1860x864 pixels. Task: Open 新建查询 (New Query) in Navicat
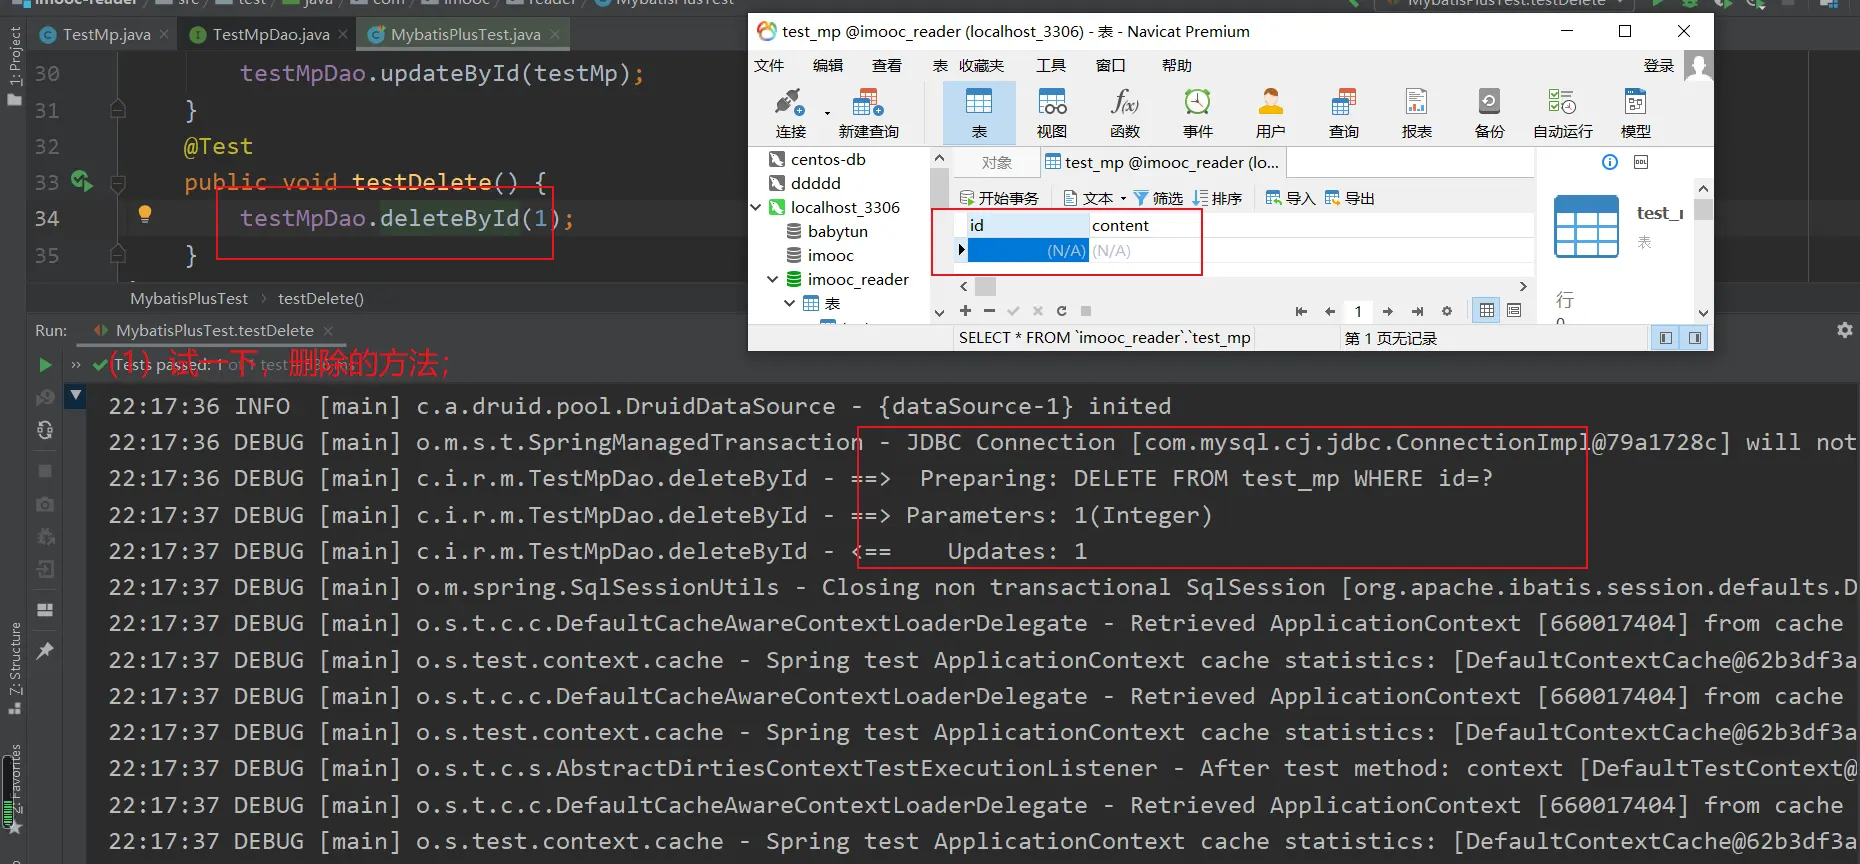click(867, 113)
